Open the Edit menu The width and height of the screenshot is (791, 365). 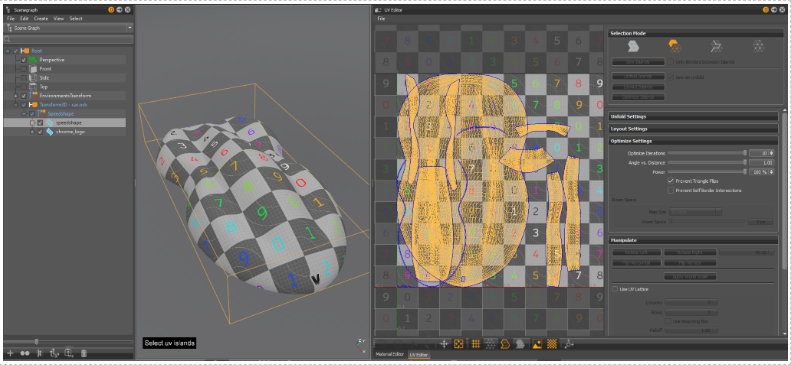(24, 19)
